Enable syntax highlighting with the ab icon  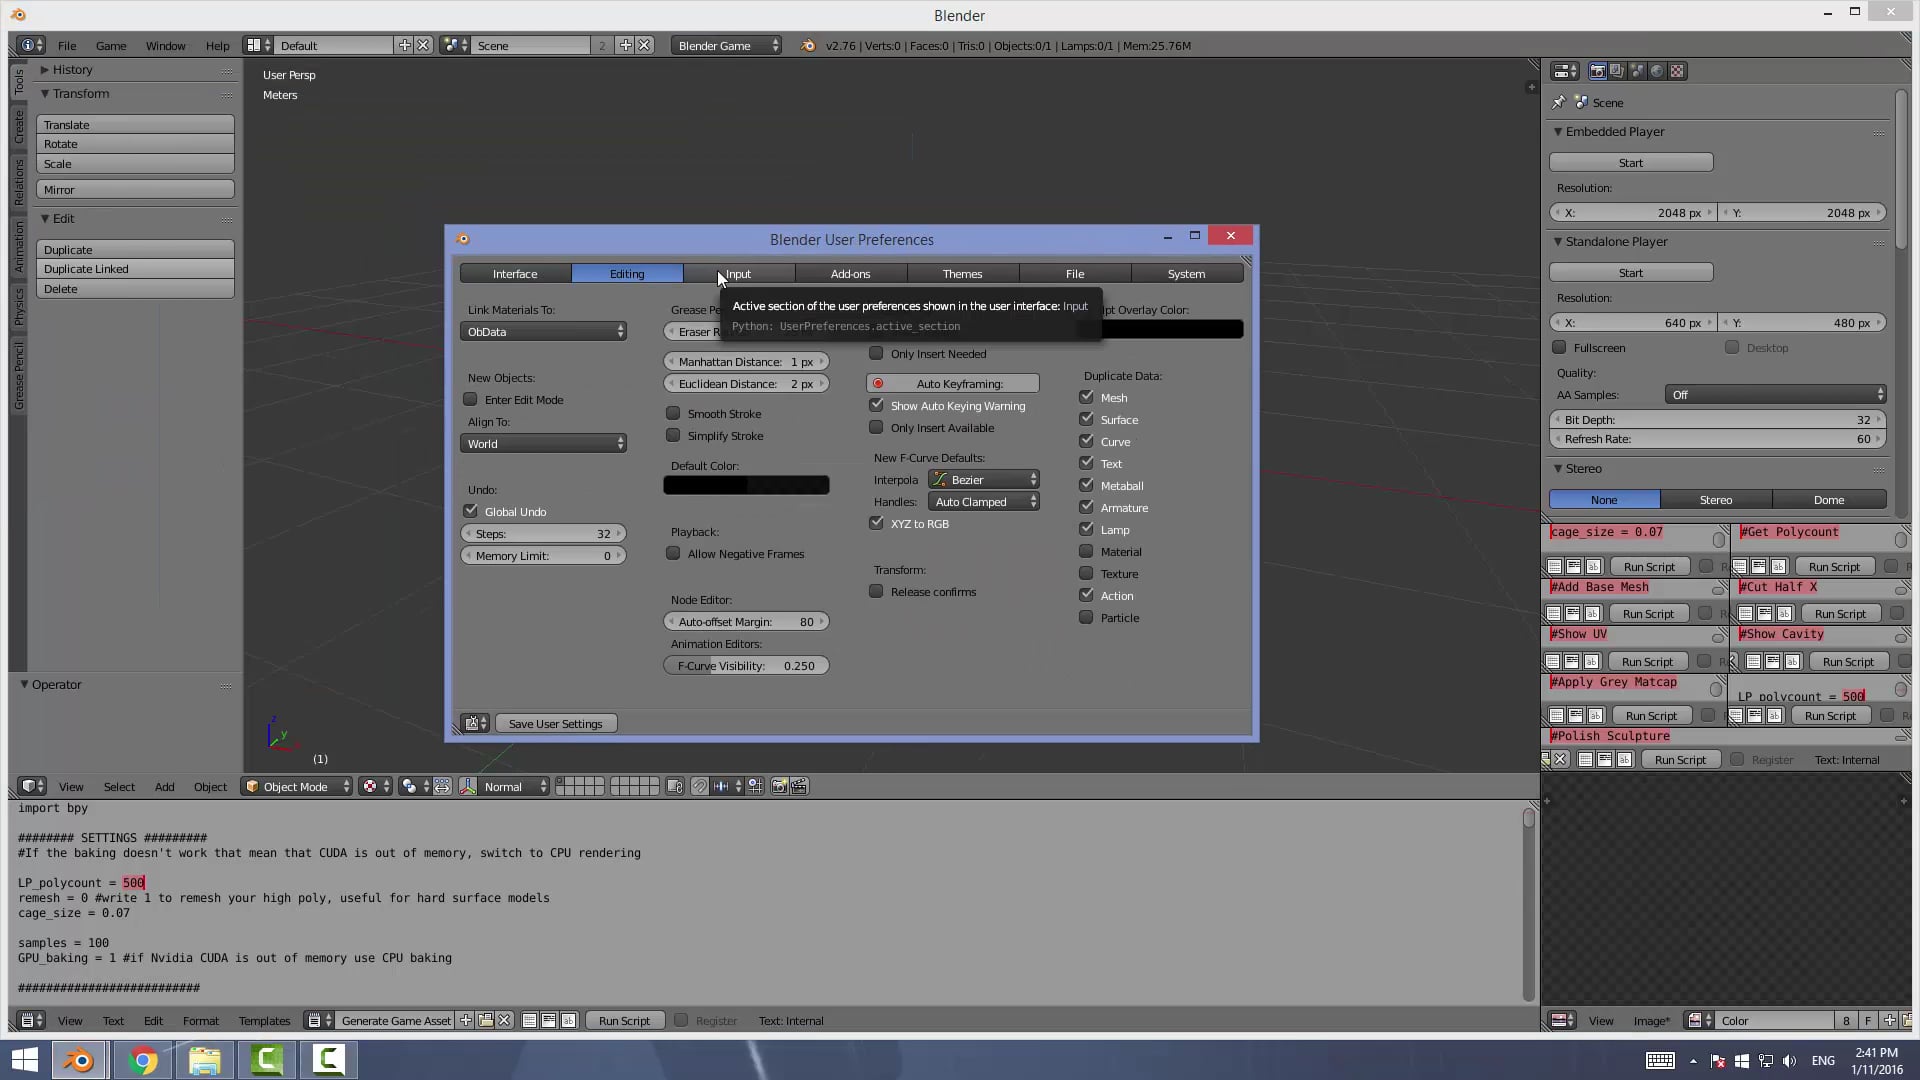coord(569,1020)
